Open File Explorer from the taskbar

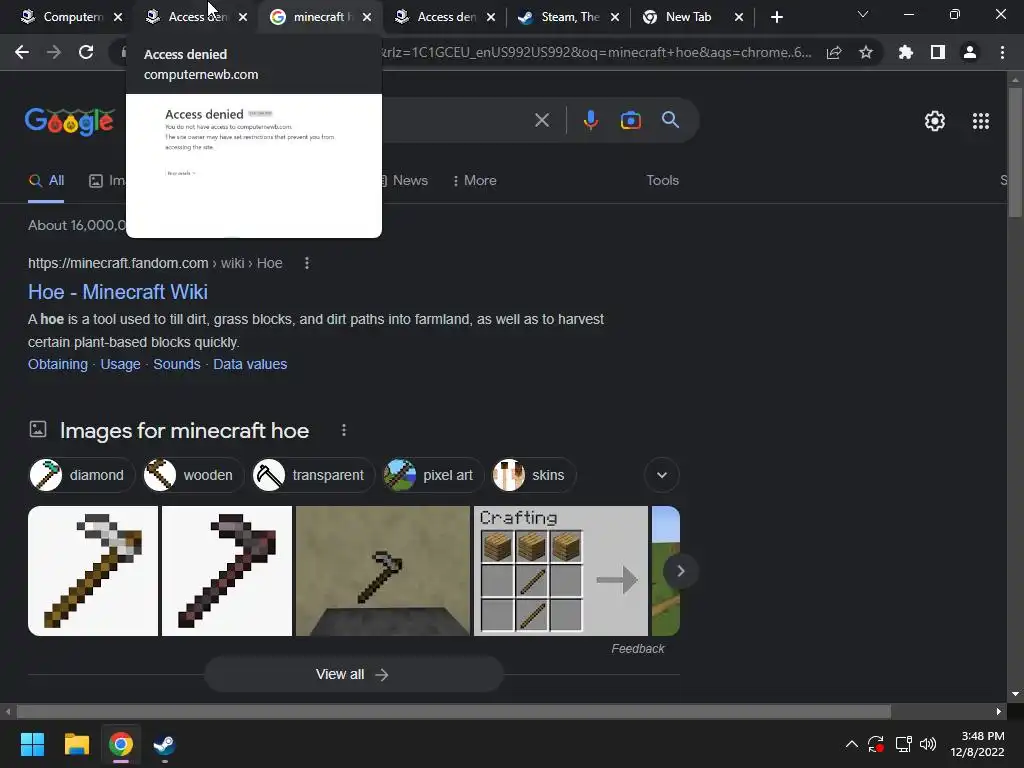[76, 744]
